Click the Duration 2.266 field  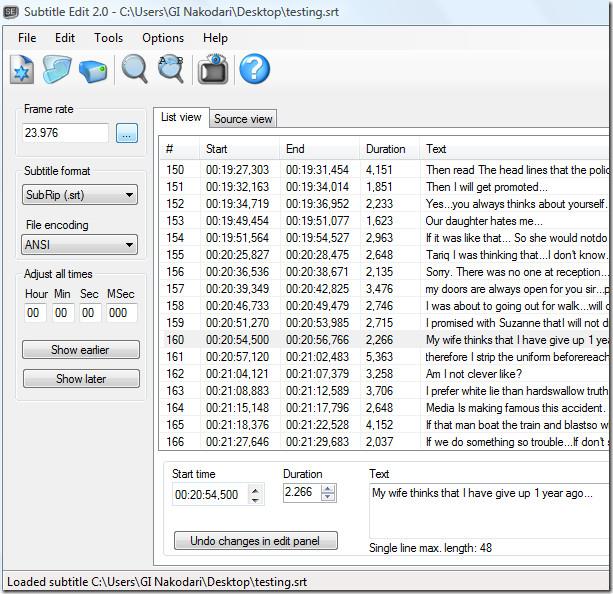pyautogui.click(x=302, y=492)
